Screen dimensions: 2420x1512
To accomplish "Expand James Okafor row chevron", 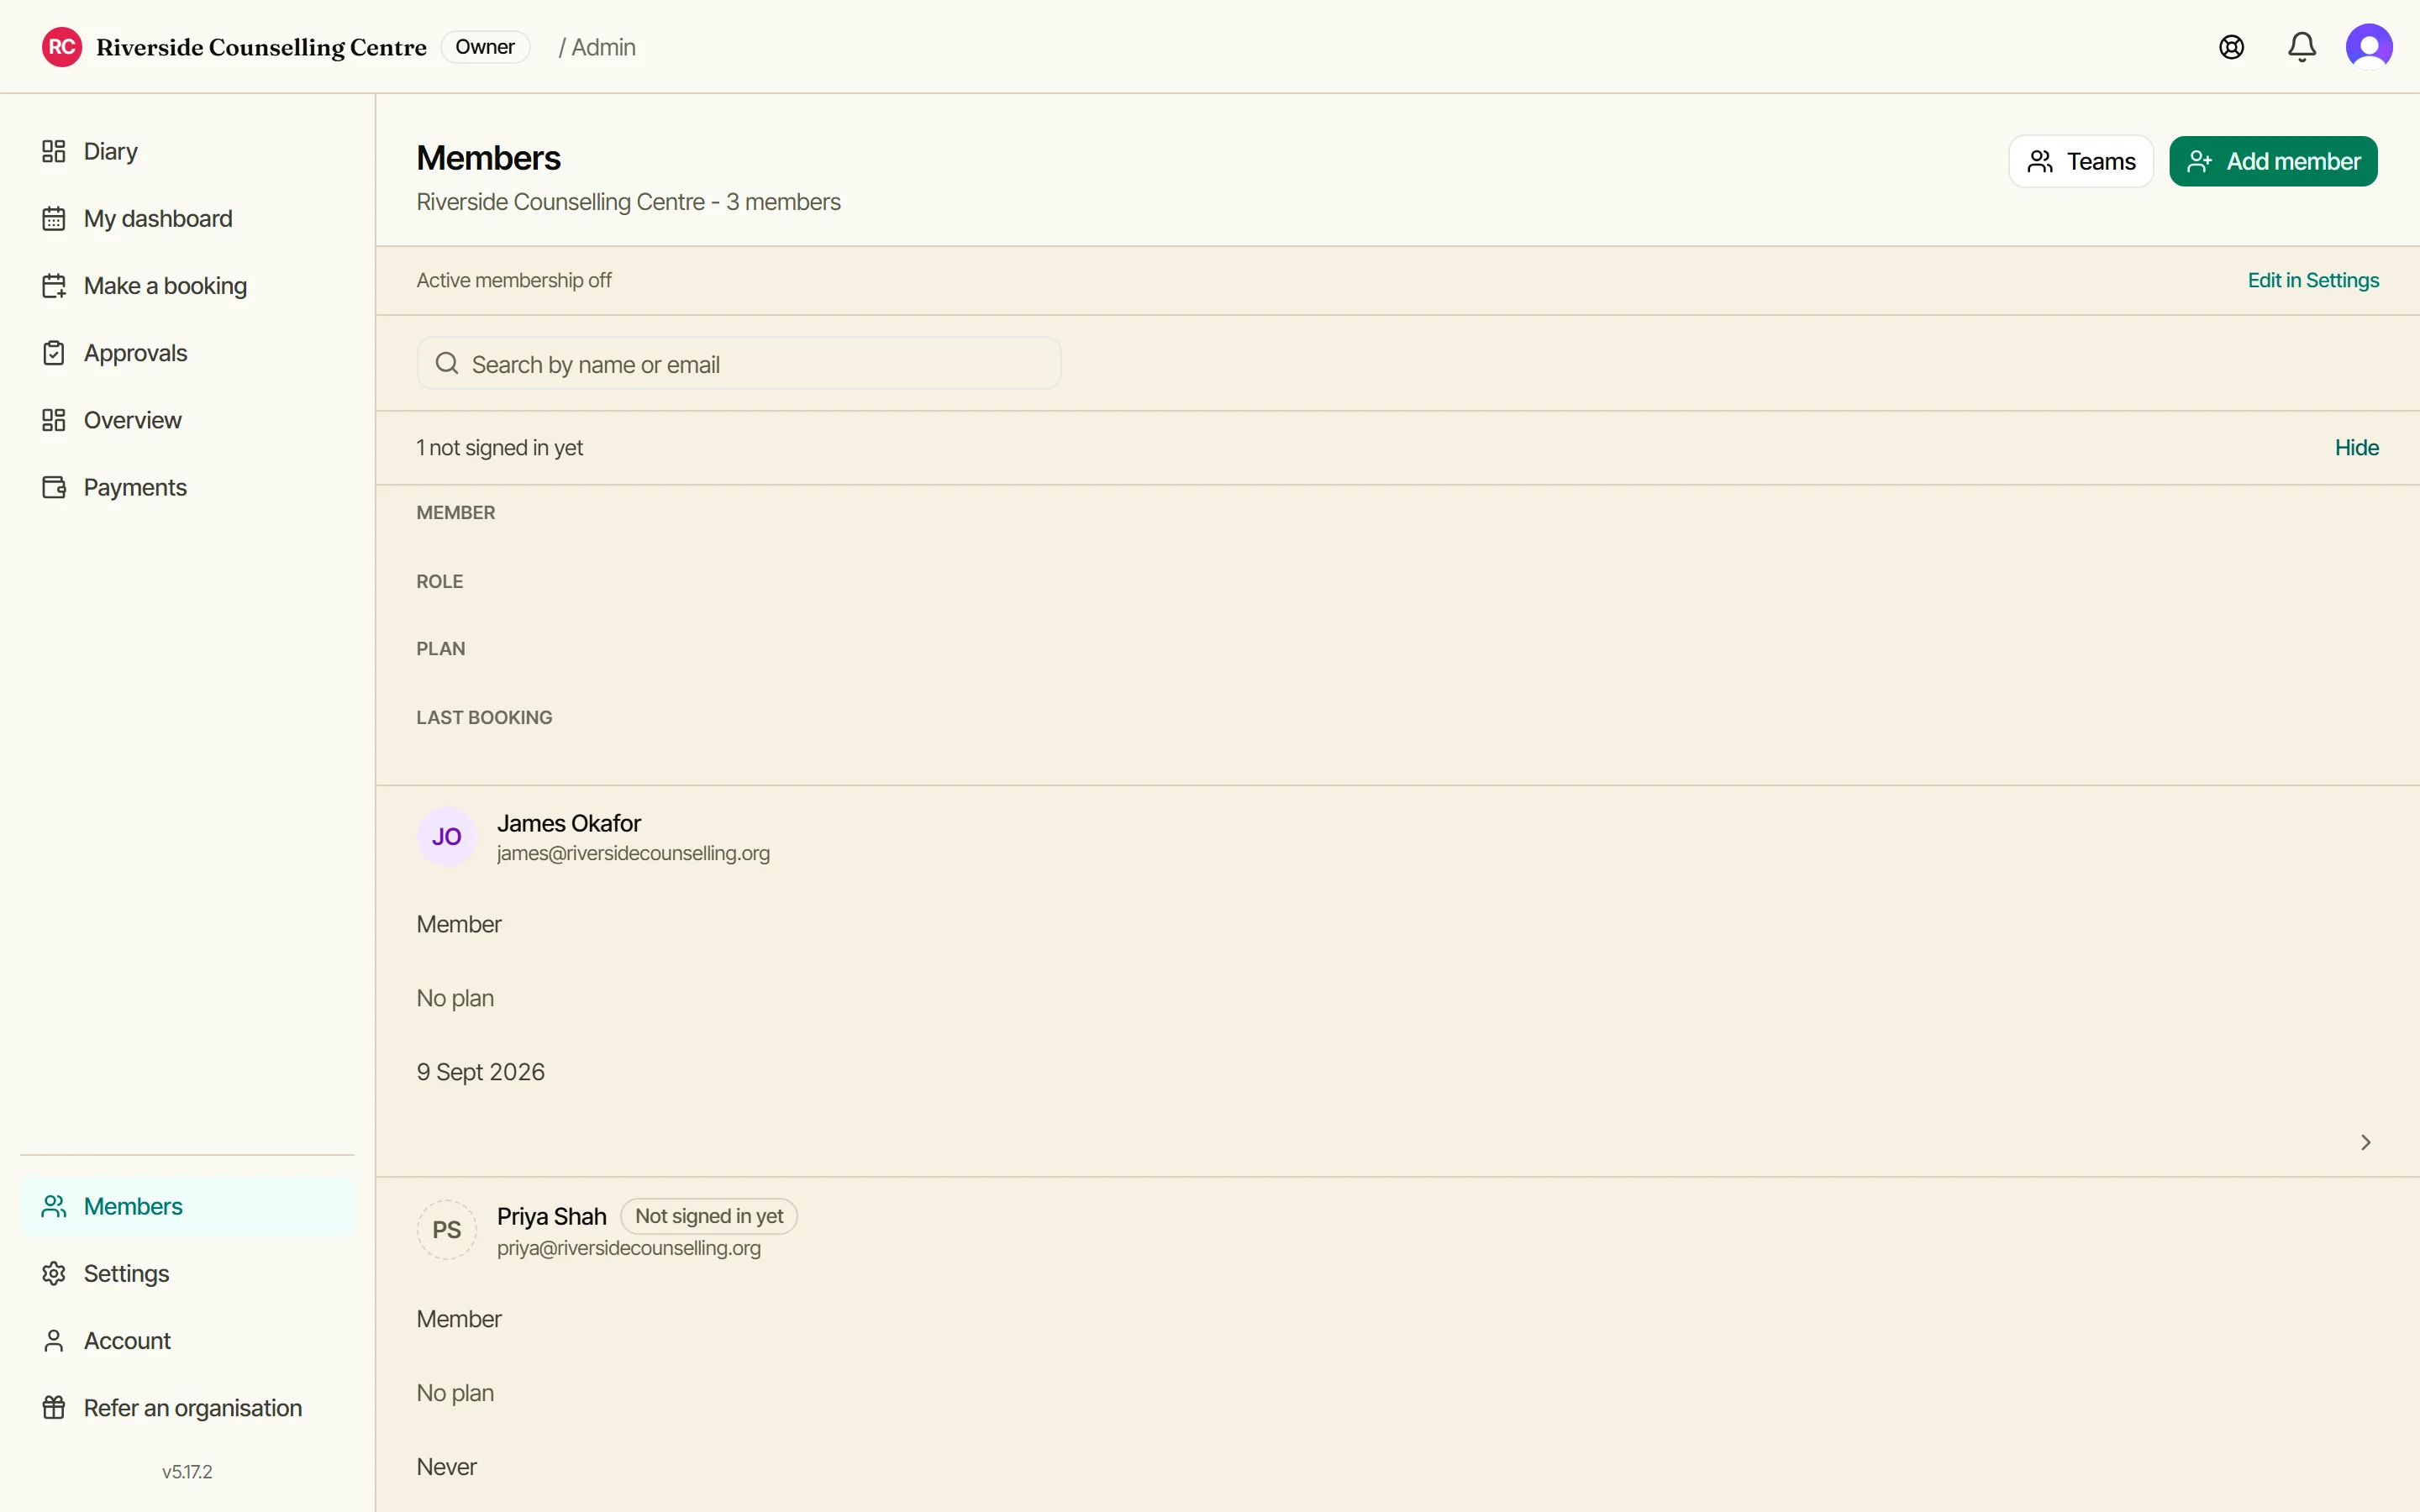I will click(x=2366, y=1142).
